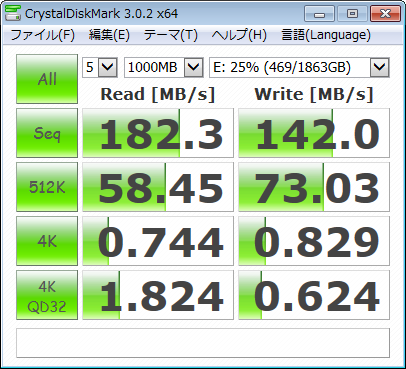Screen dimensions: 406x369
Task: Expand the E: drive selection dropdown
Action: [x=380, y=68]
